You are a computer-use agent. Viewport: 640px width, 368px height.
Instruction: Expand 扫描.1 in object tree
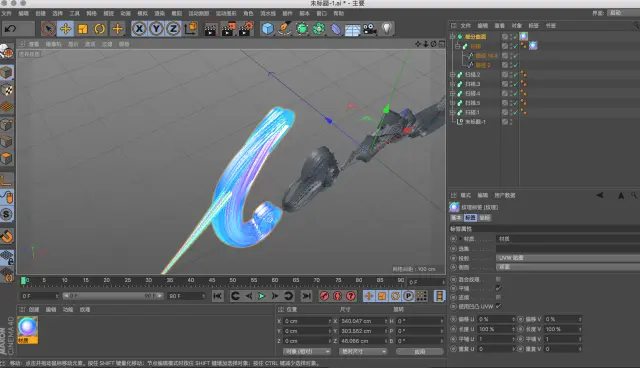point(452,112)
